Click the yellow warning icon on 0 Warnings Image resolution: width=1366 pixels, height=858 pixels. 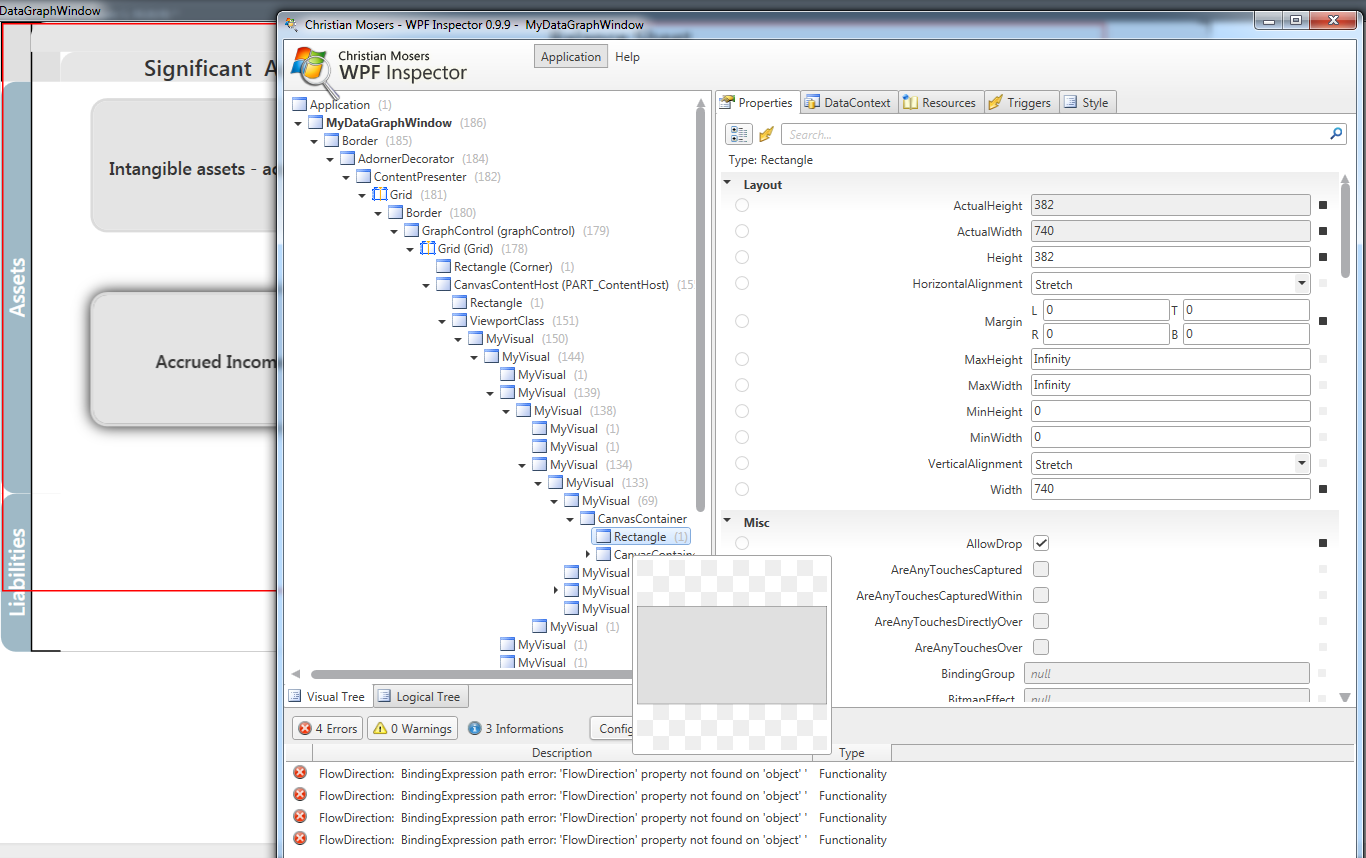pyautogui.click(x=380, y=728)
